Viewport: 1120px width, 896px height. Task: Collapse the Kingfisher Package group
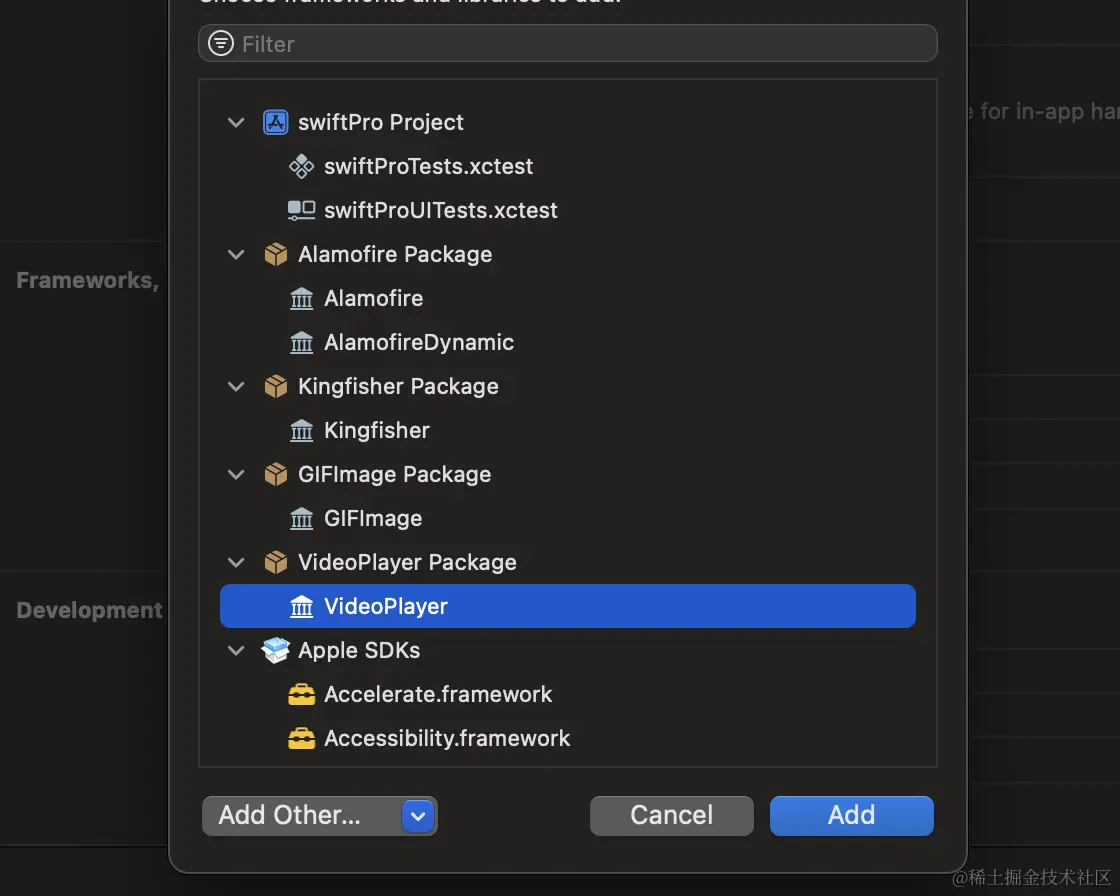[236, 386]
